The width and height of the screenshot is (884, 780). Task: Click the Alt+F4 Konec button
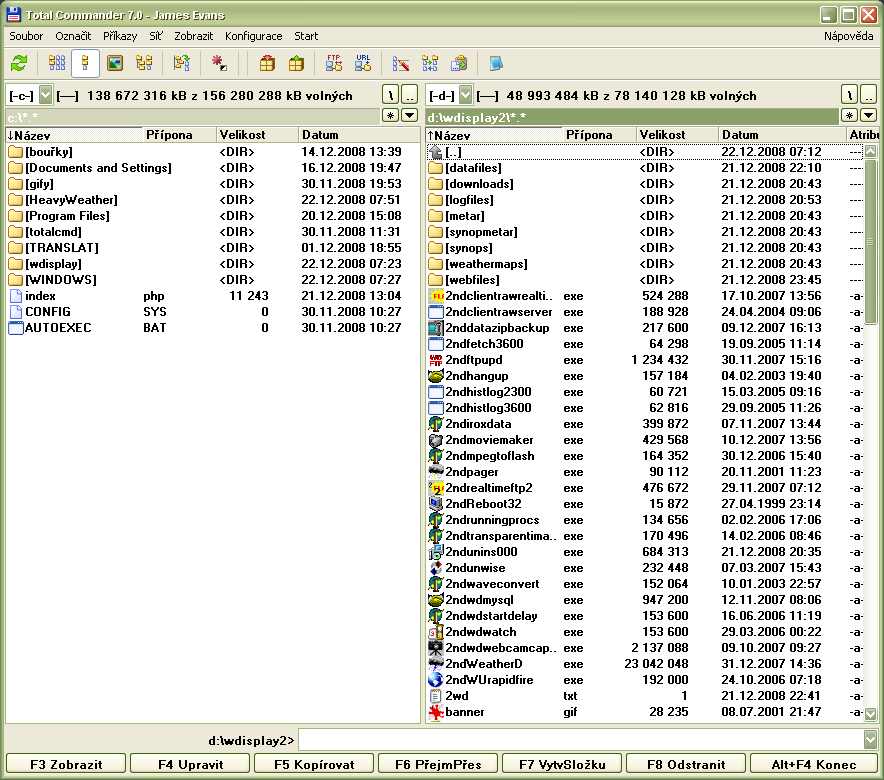814,764
